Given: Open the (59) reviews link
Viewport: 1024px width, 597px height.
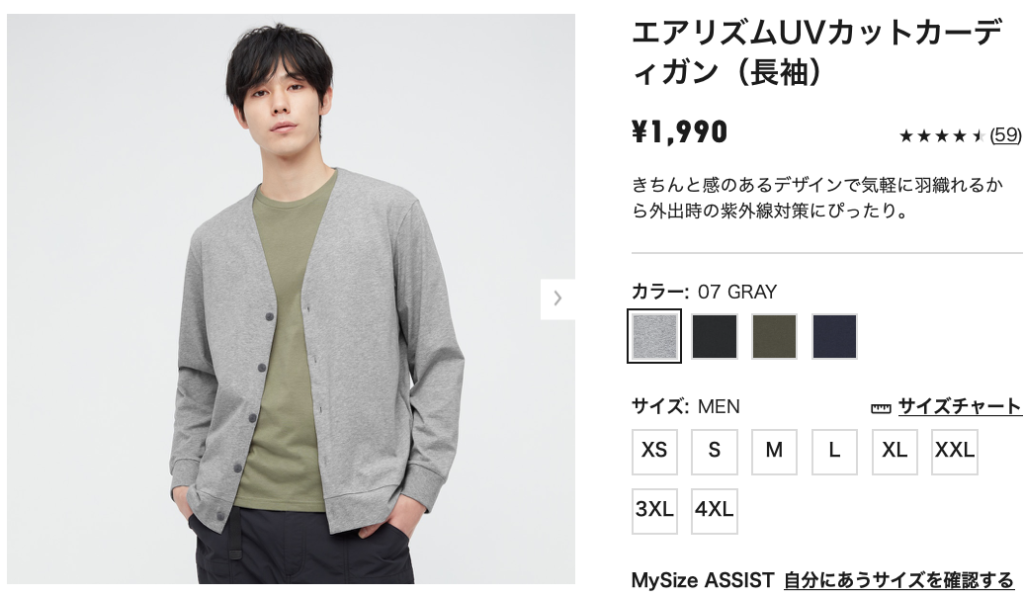Looking at the screenshot, I should click(x=1006, y=135).
